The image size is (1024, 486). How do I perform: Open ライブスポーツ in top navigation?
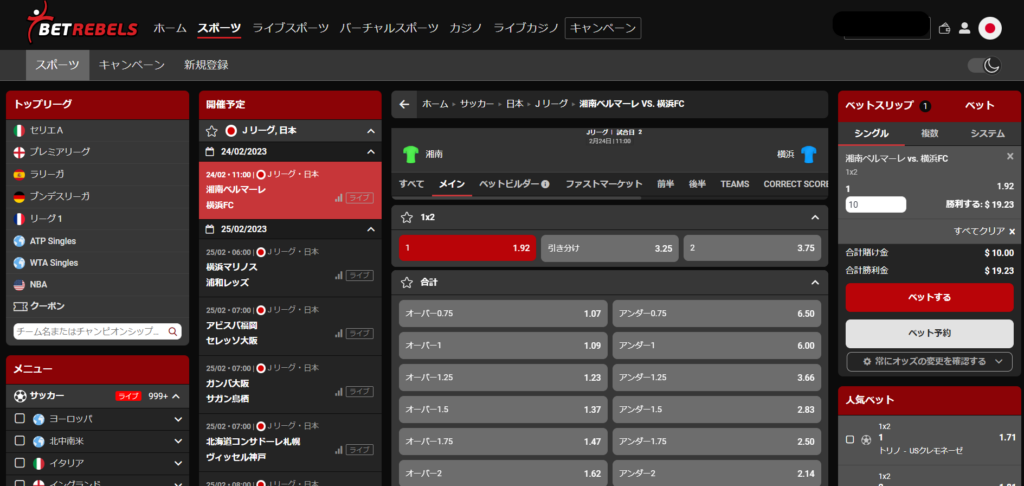(x=291, y=28)
